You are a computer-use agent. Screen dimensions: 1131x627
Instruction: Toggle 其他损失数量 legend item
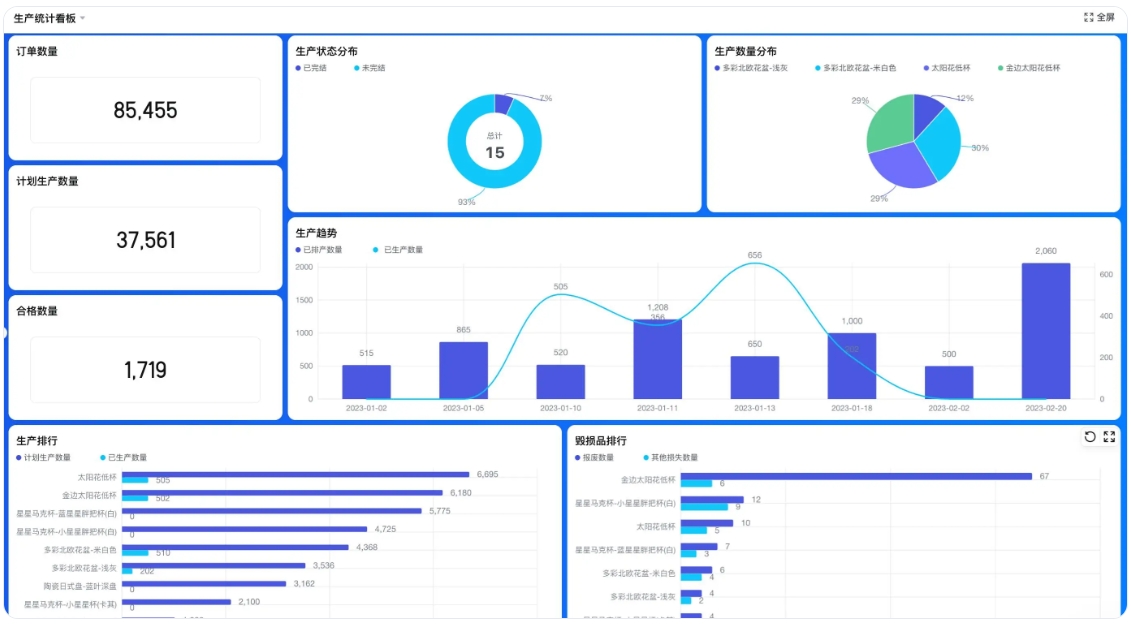[670, 457]
